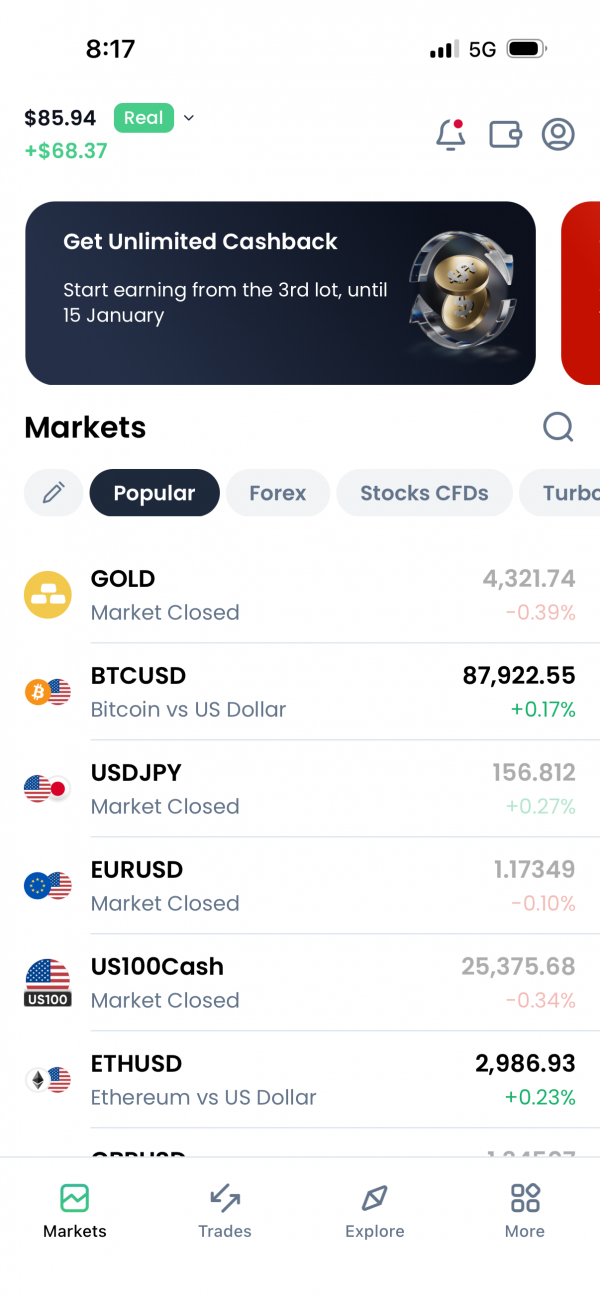The width and height of the screenshot is (600, 1304).
Task: Switch to the Forex category
Action: coord(277,493)
